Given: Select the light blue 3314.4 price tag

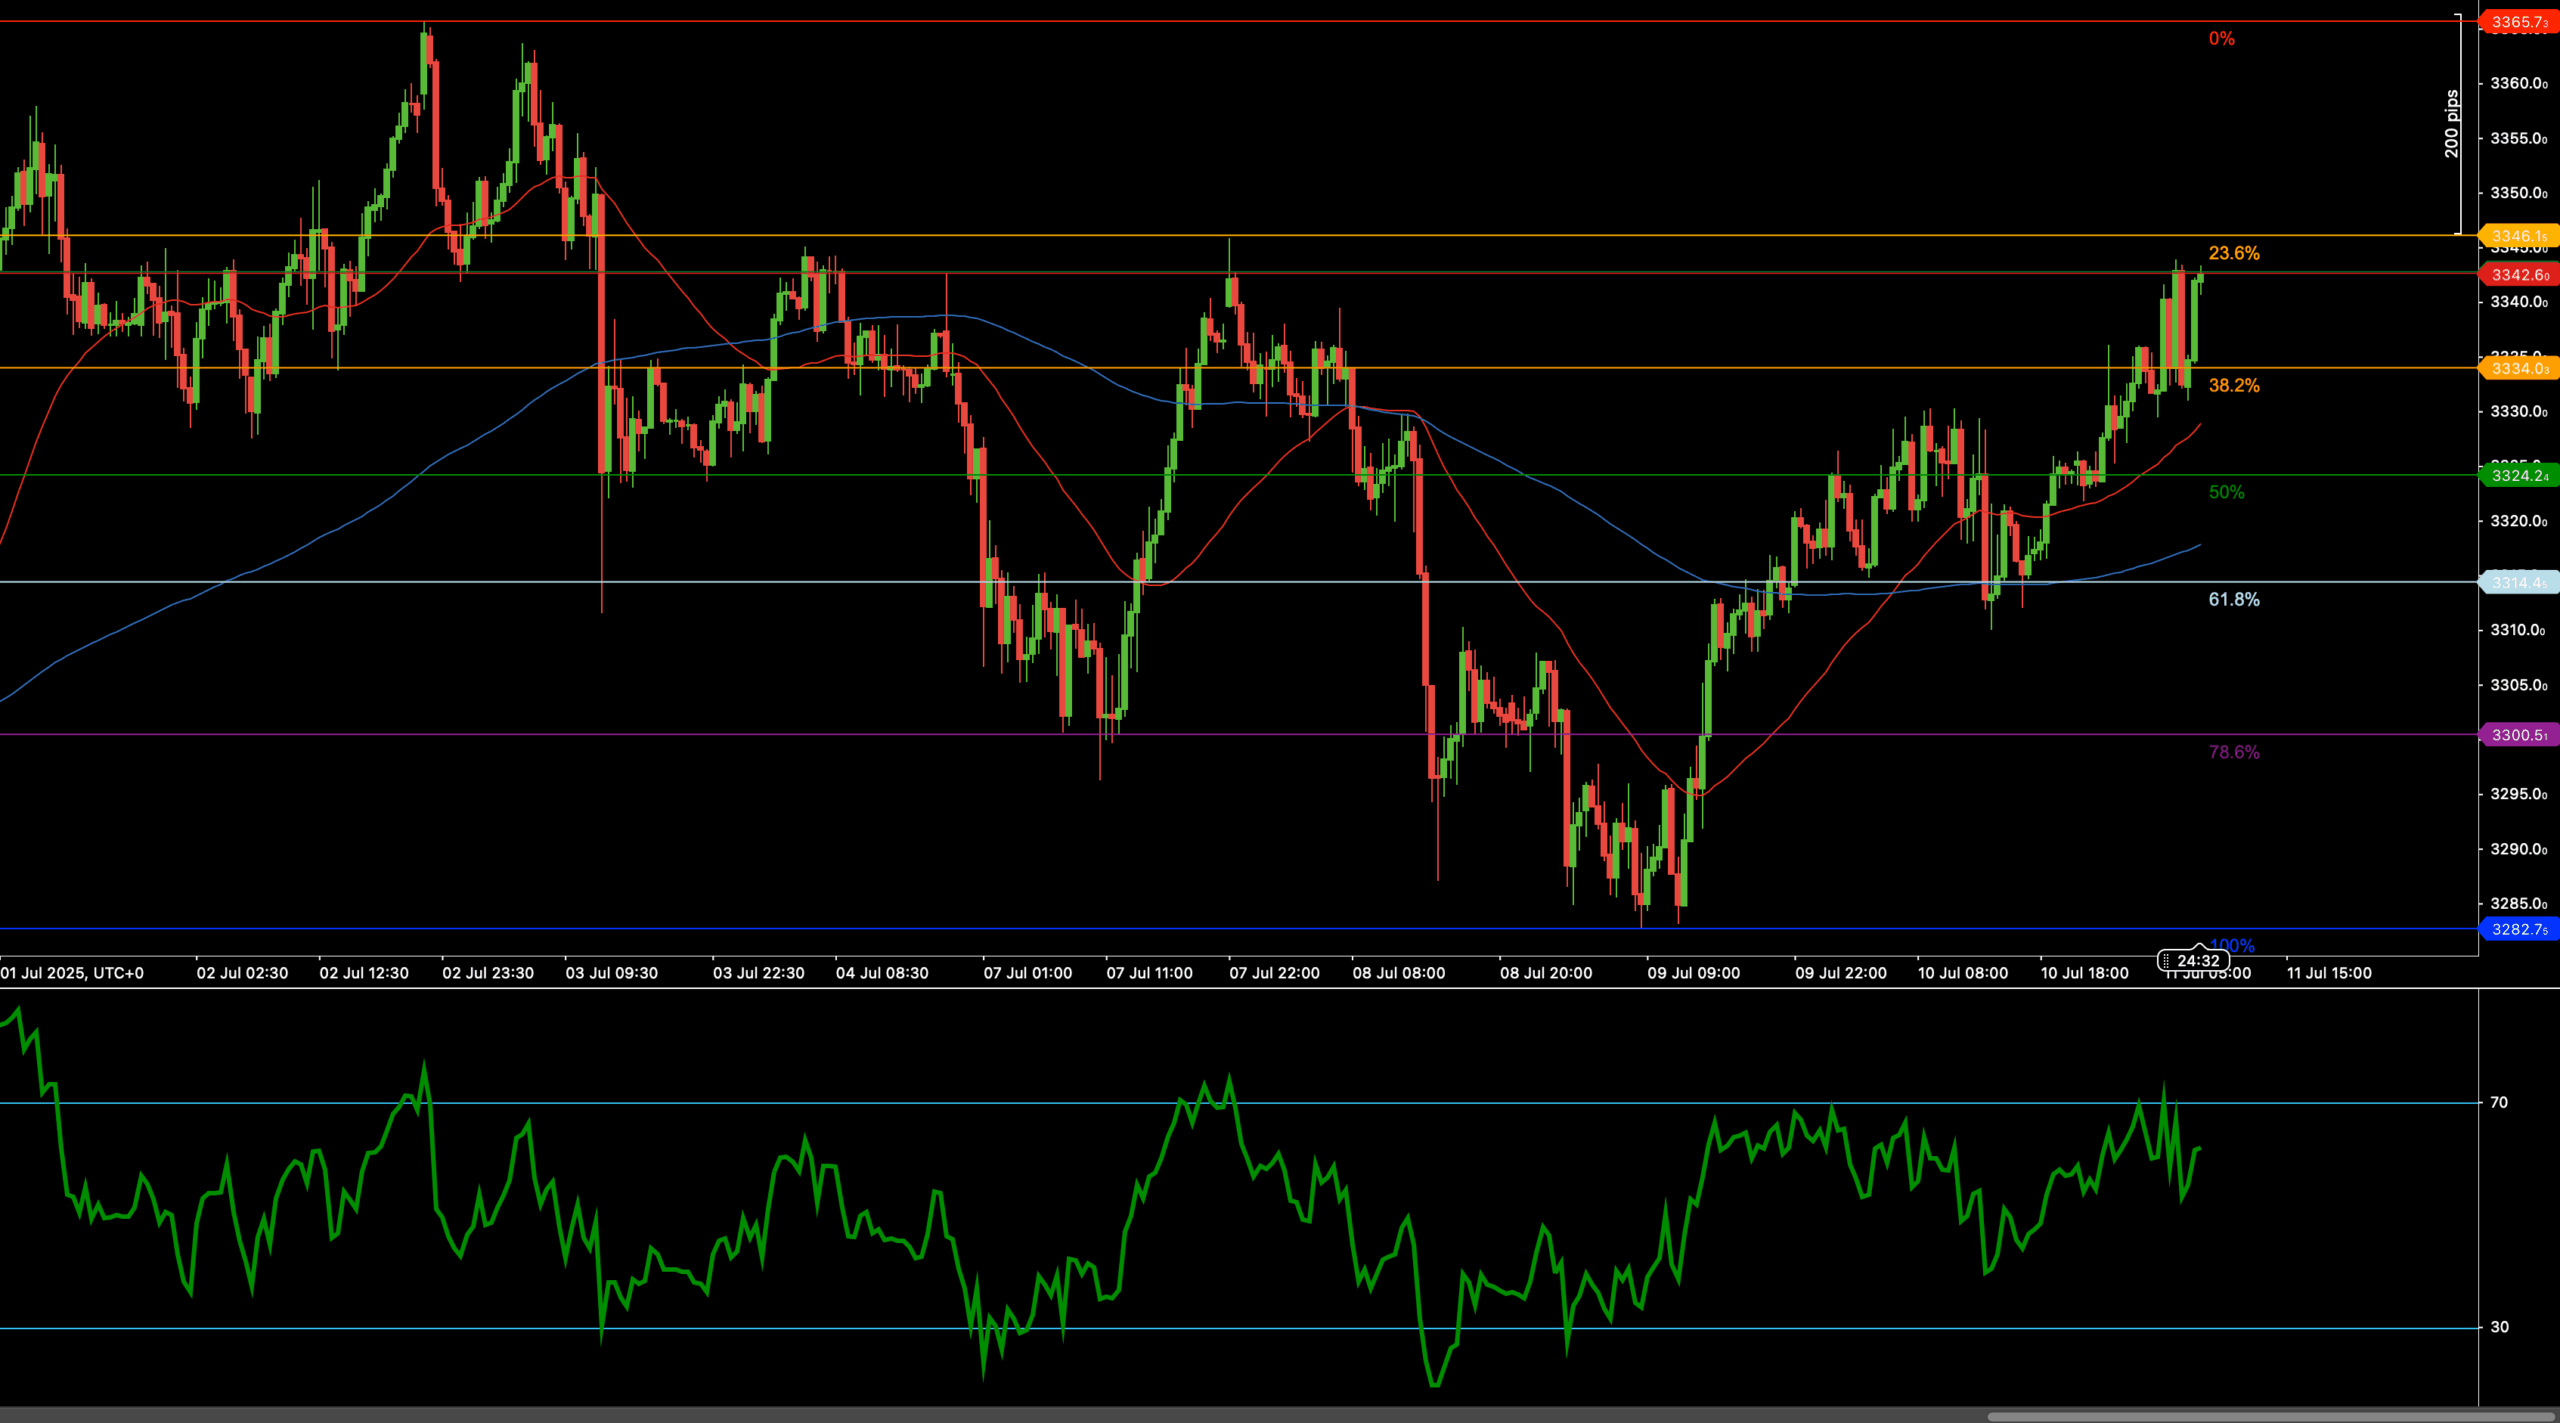Looking at the screenshot, I should (x=2519, y=583).
